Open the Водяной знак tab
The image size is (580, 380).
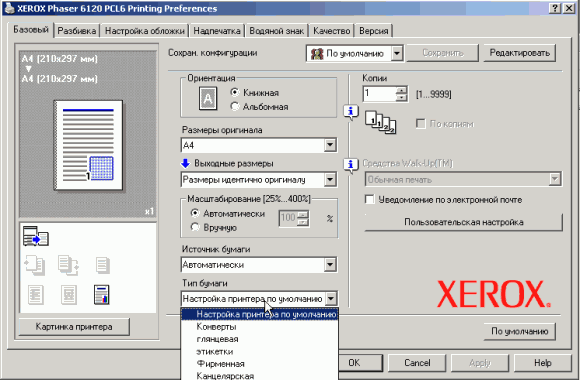click(x=276, y=31)
